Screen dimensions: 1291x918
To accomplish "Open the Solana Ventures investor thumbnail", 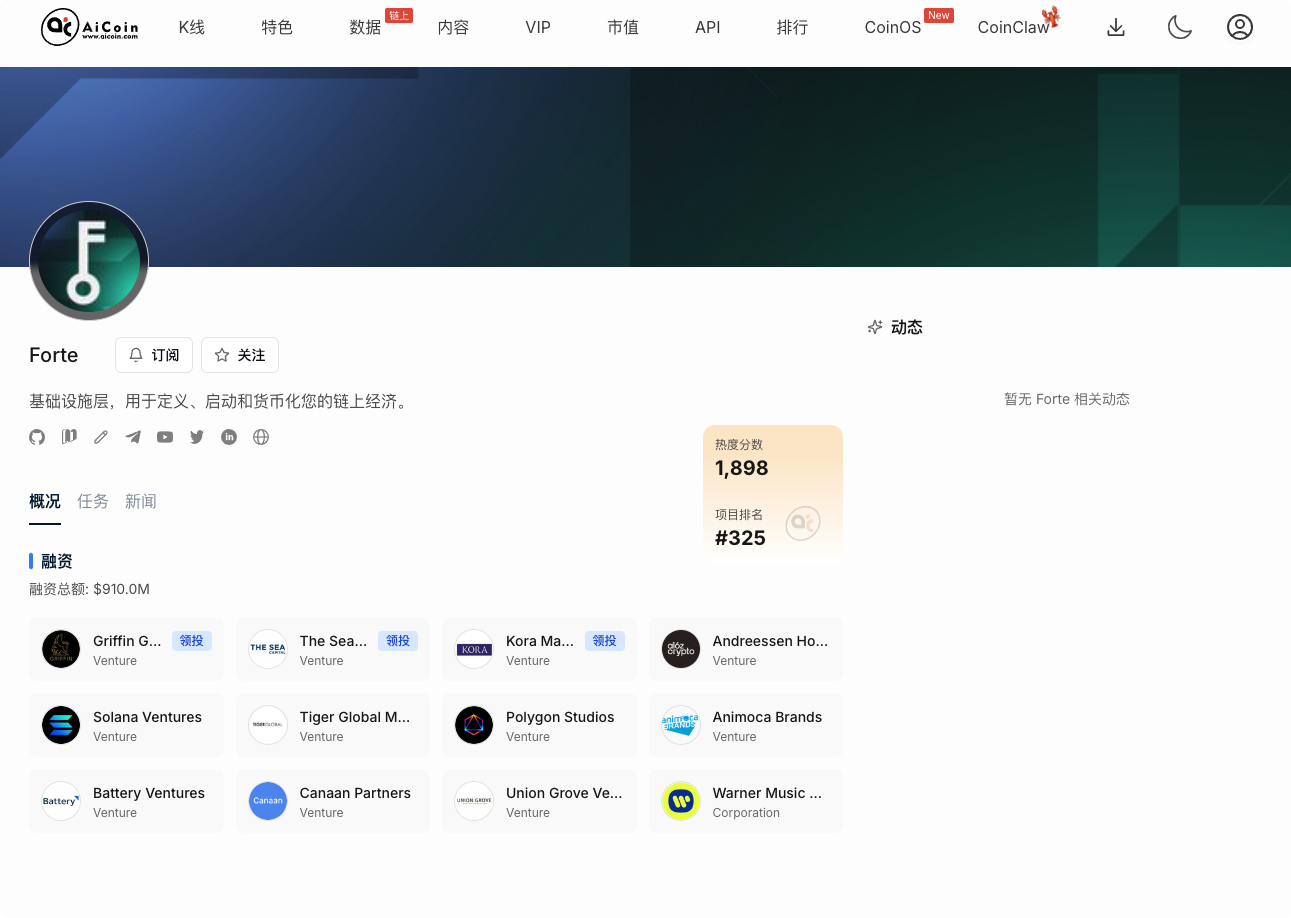I will pyautogui.click(x=61, y=725).
